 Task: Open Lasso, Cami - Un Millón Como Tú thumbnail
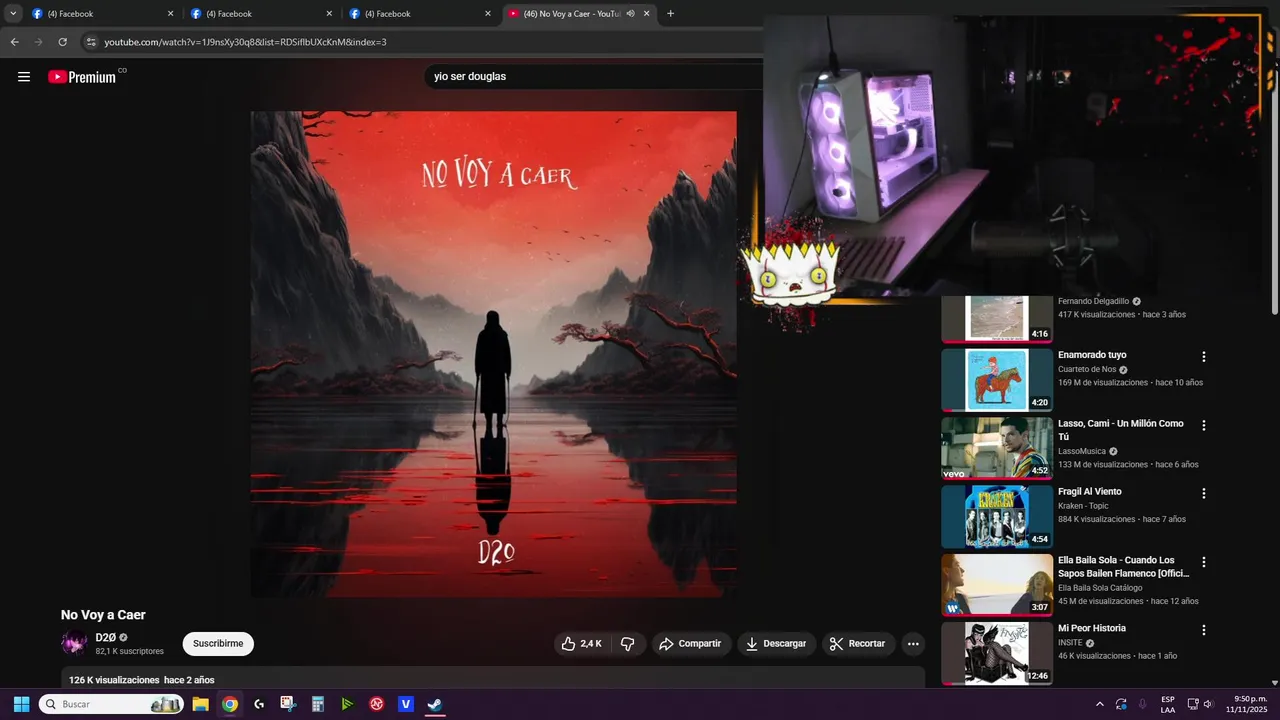997,447
